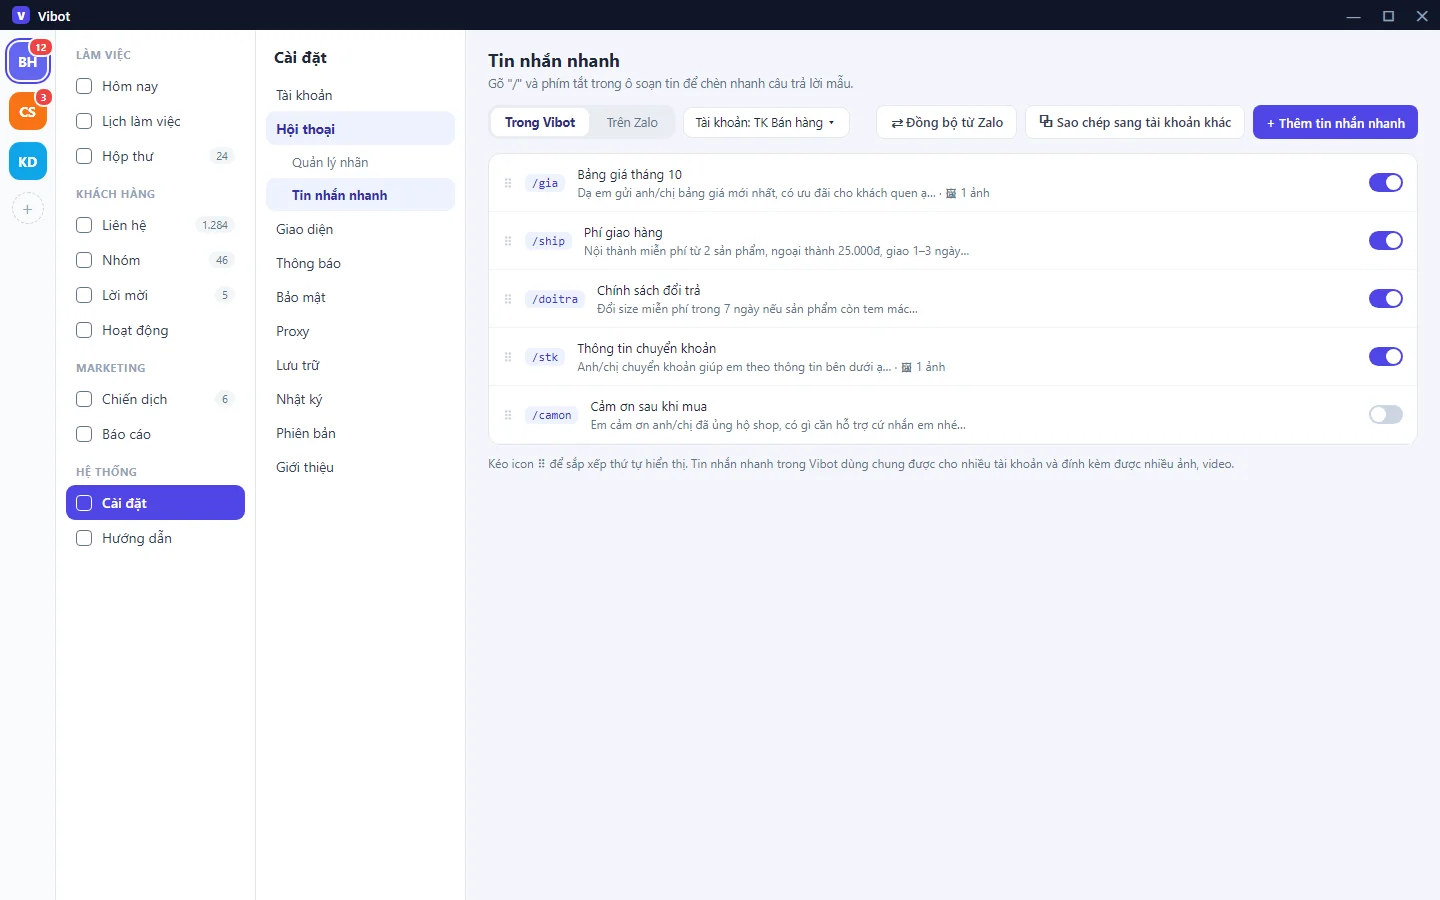Open Hôm nay in sidebar

tap(155, 86)
